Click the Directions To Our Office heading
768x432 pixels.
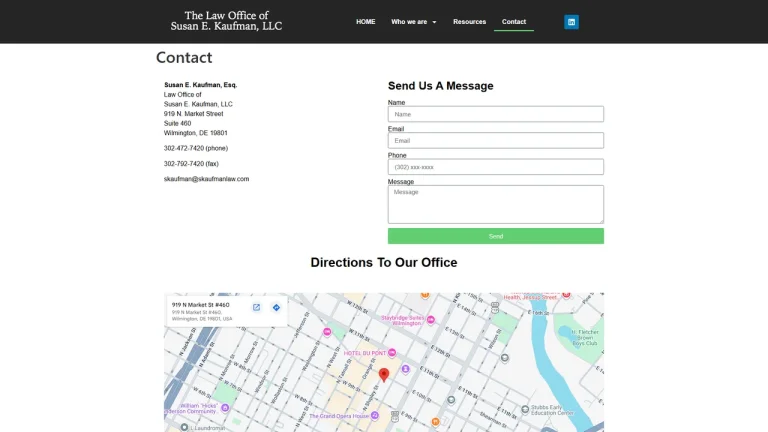pos(384,263)
